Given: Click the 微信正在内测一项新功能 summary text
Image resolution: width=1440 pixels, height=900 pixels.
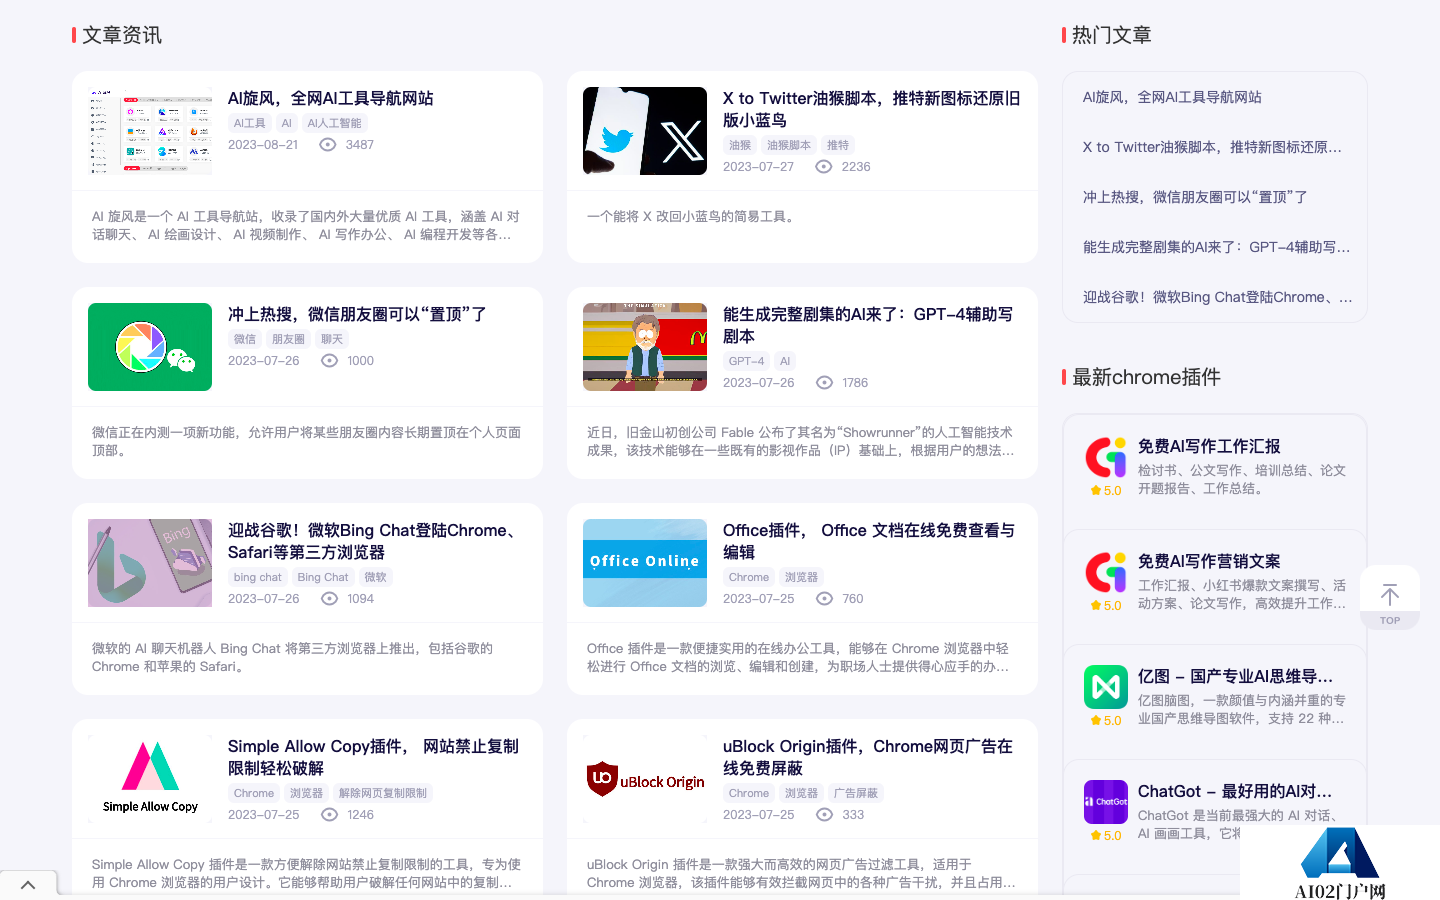Looking at the screenshot, I should click(306, 441).
